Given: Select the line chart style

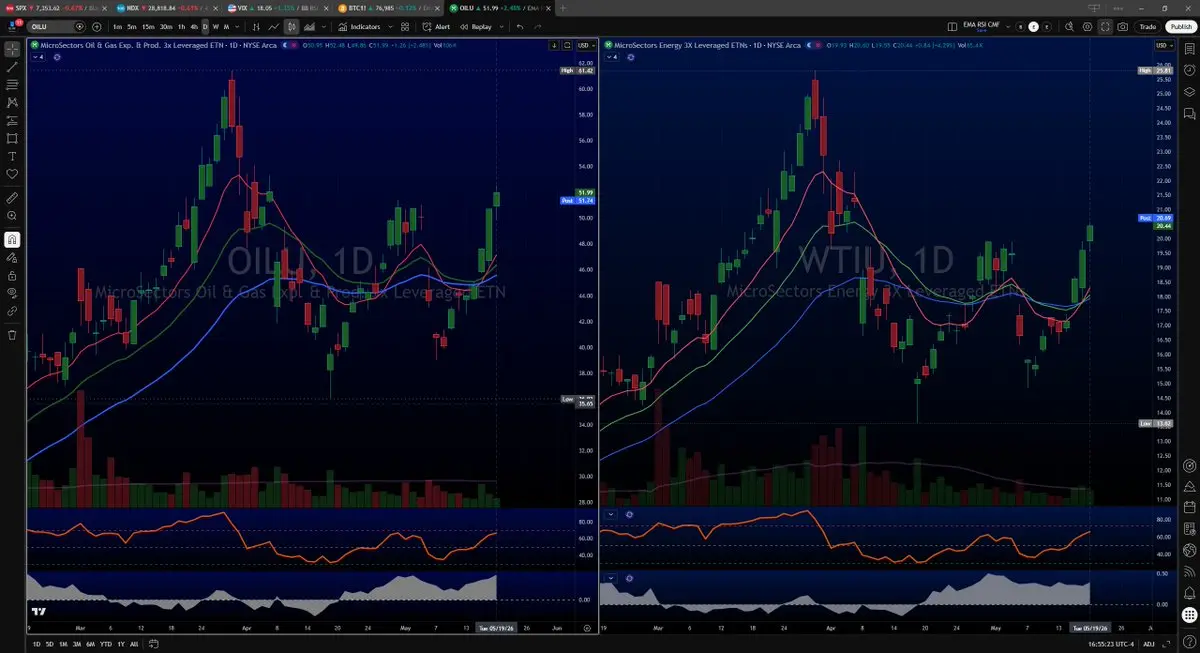Looking at the screenshot, I should pos(273,27).
